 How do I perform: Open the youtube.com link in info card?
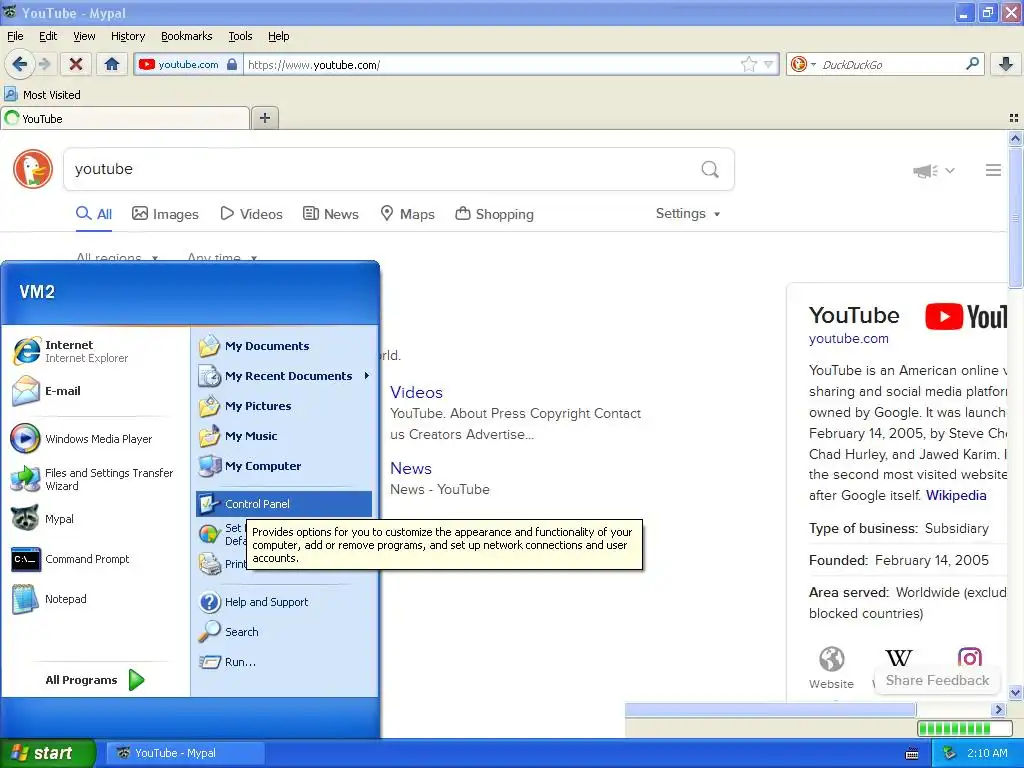pyautogui.click(x=848, y=338)
